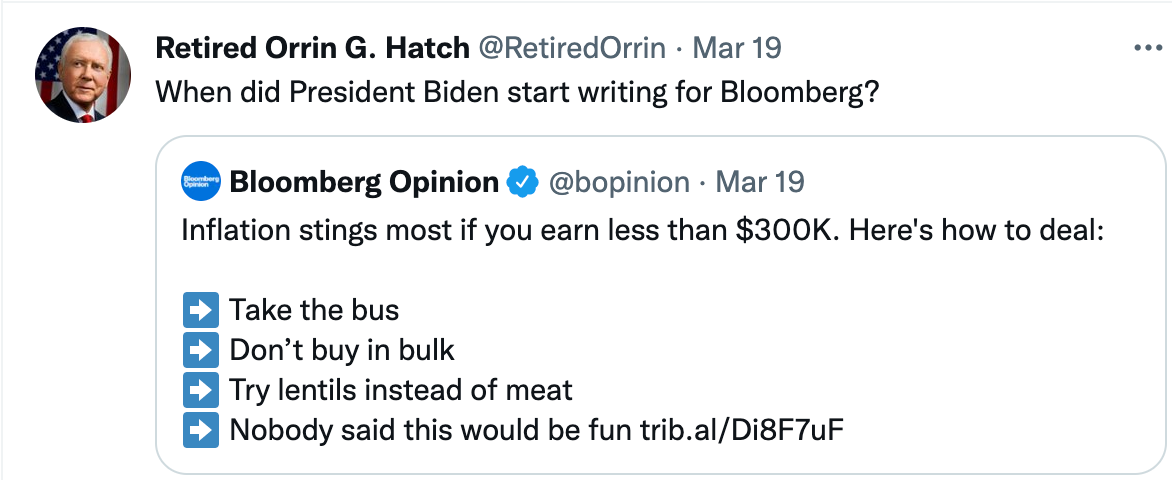
Task: Click the Bloomberg Opinion logo avatar
Action: pos(200,182)
